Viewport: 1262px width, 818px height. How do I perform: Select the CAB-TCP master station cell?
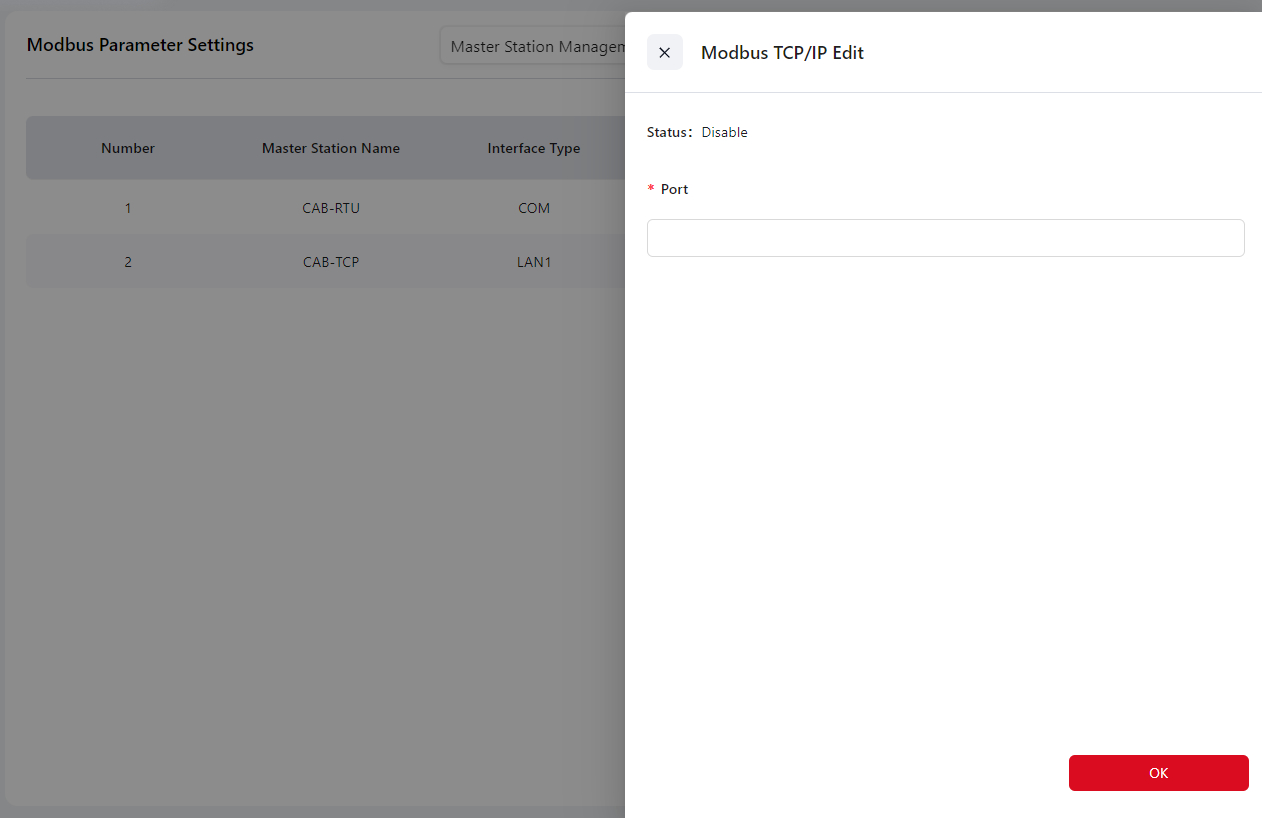(x=331, y=262)
